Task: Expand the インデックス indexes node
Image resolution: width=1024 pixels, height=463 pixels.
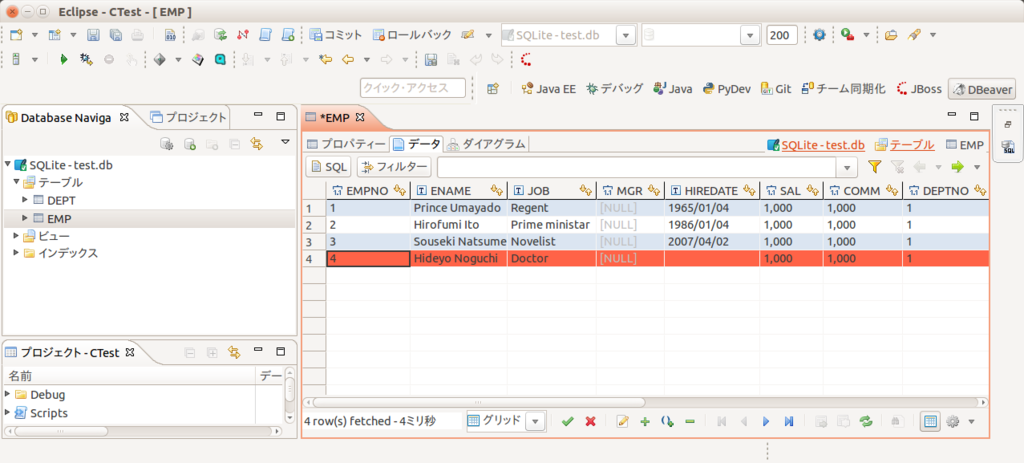Action: pos(16,253)
